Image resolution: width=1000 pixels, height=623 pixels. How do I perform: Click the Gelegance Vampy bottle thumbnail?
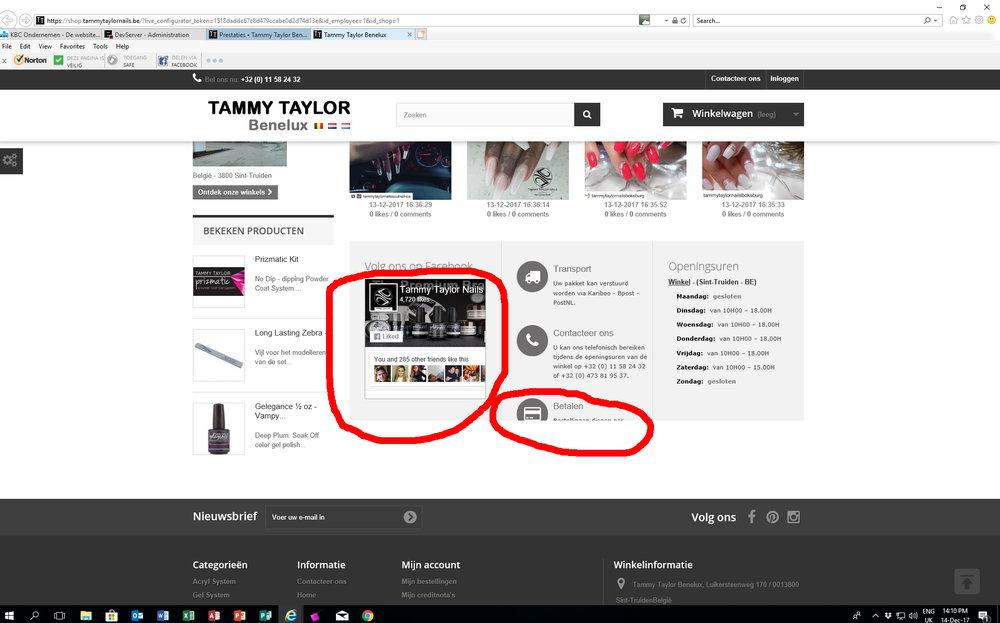pos(219,429)
